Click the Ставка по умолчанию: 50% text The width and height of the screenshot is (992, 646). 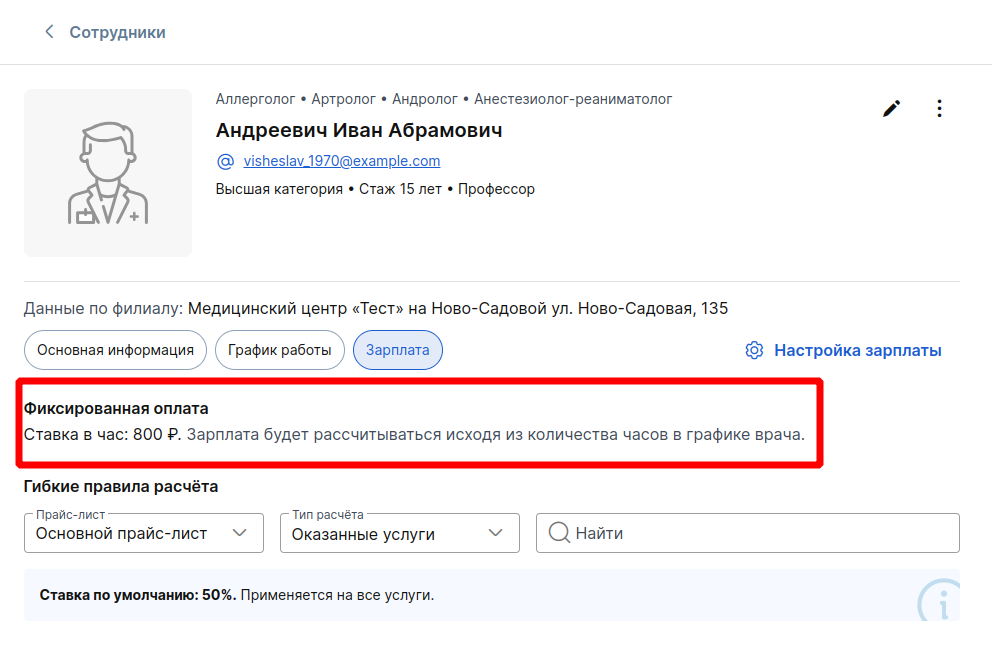137,595
